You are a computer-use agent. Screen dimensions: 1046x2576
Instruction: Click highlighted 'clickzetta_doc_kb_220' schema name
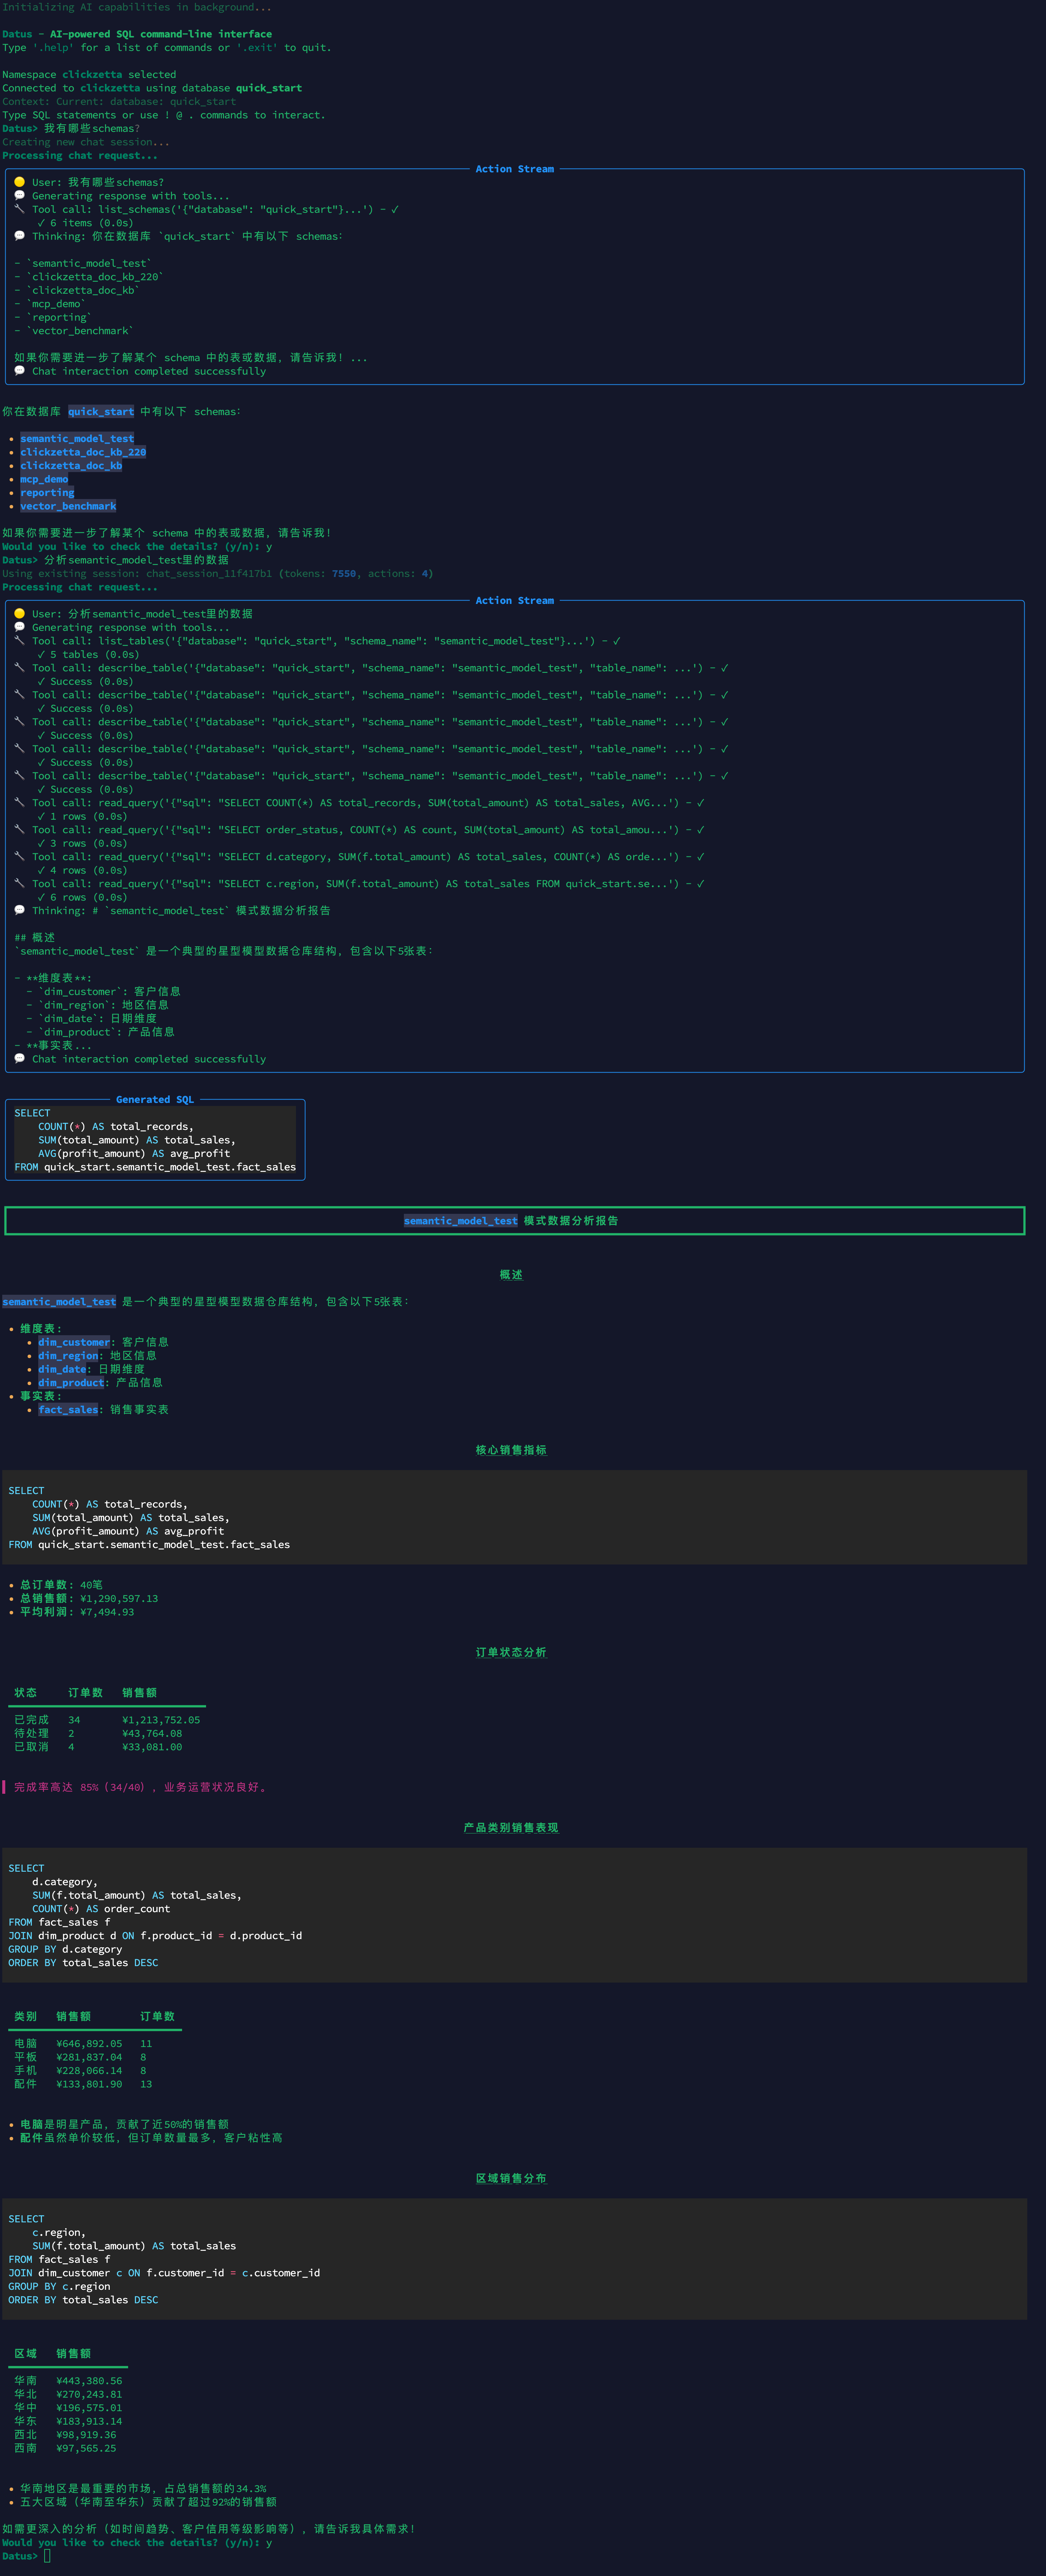click(83, 452)
